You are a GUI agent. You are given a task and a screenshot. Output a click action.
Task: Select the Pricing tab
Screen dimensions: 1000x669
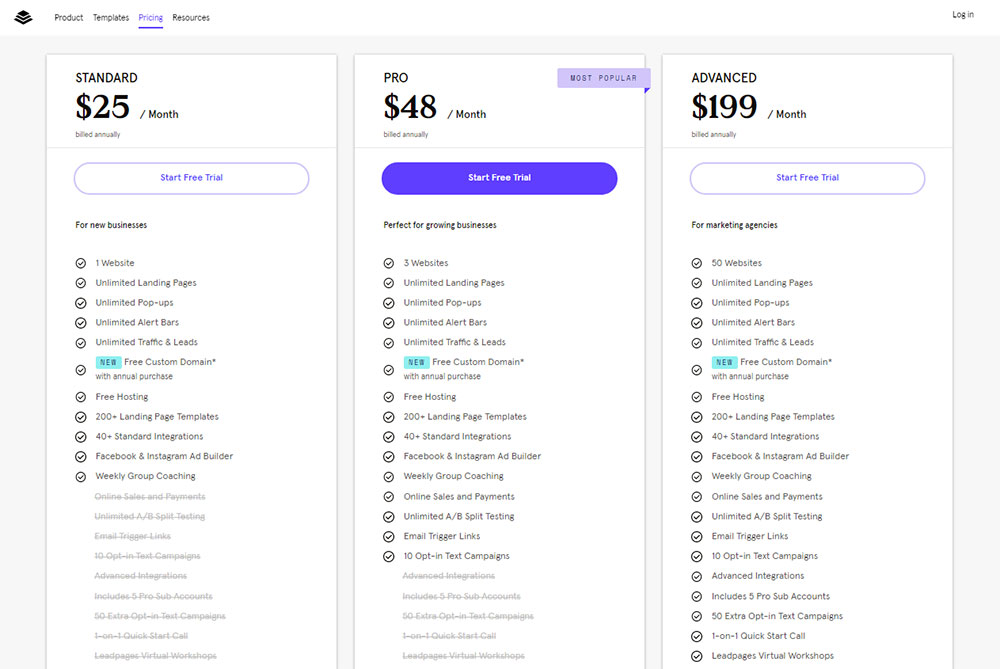[151, 17]
